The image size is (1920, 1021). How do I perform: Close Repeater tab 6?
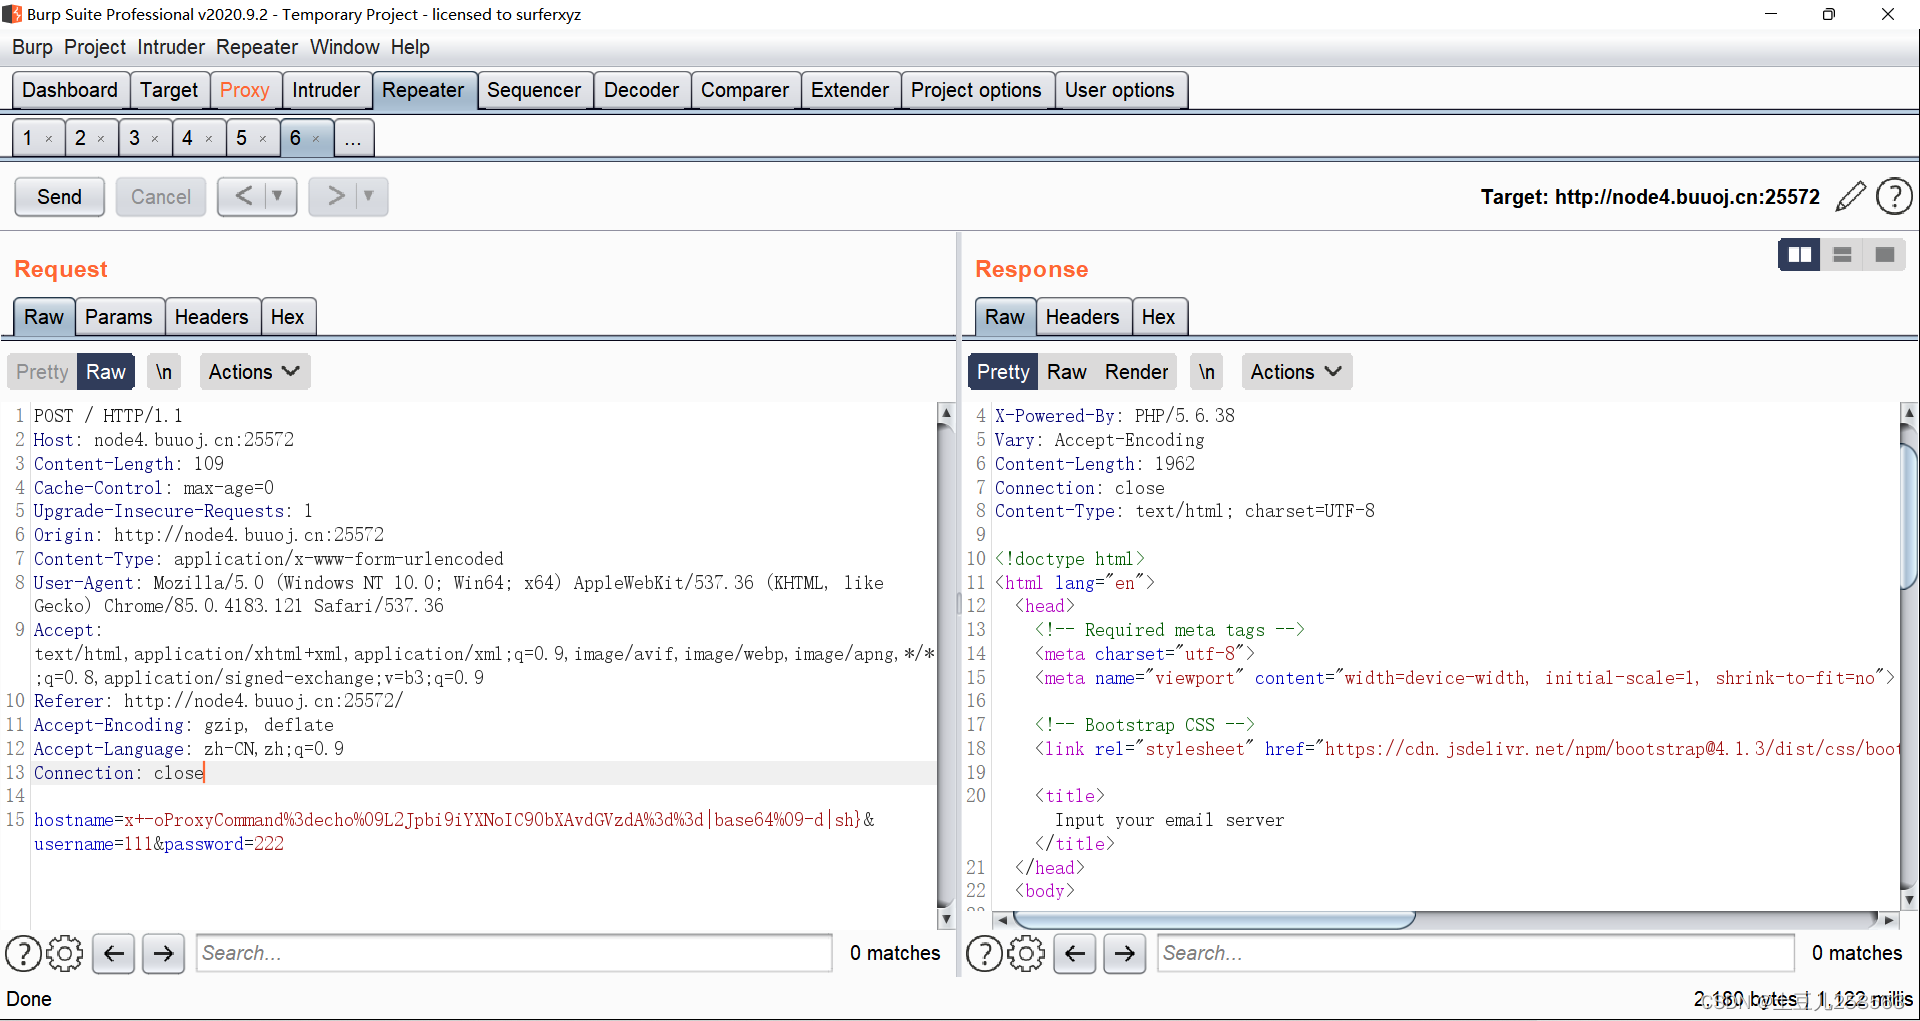(x=316, y=139)
